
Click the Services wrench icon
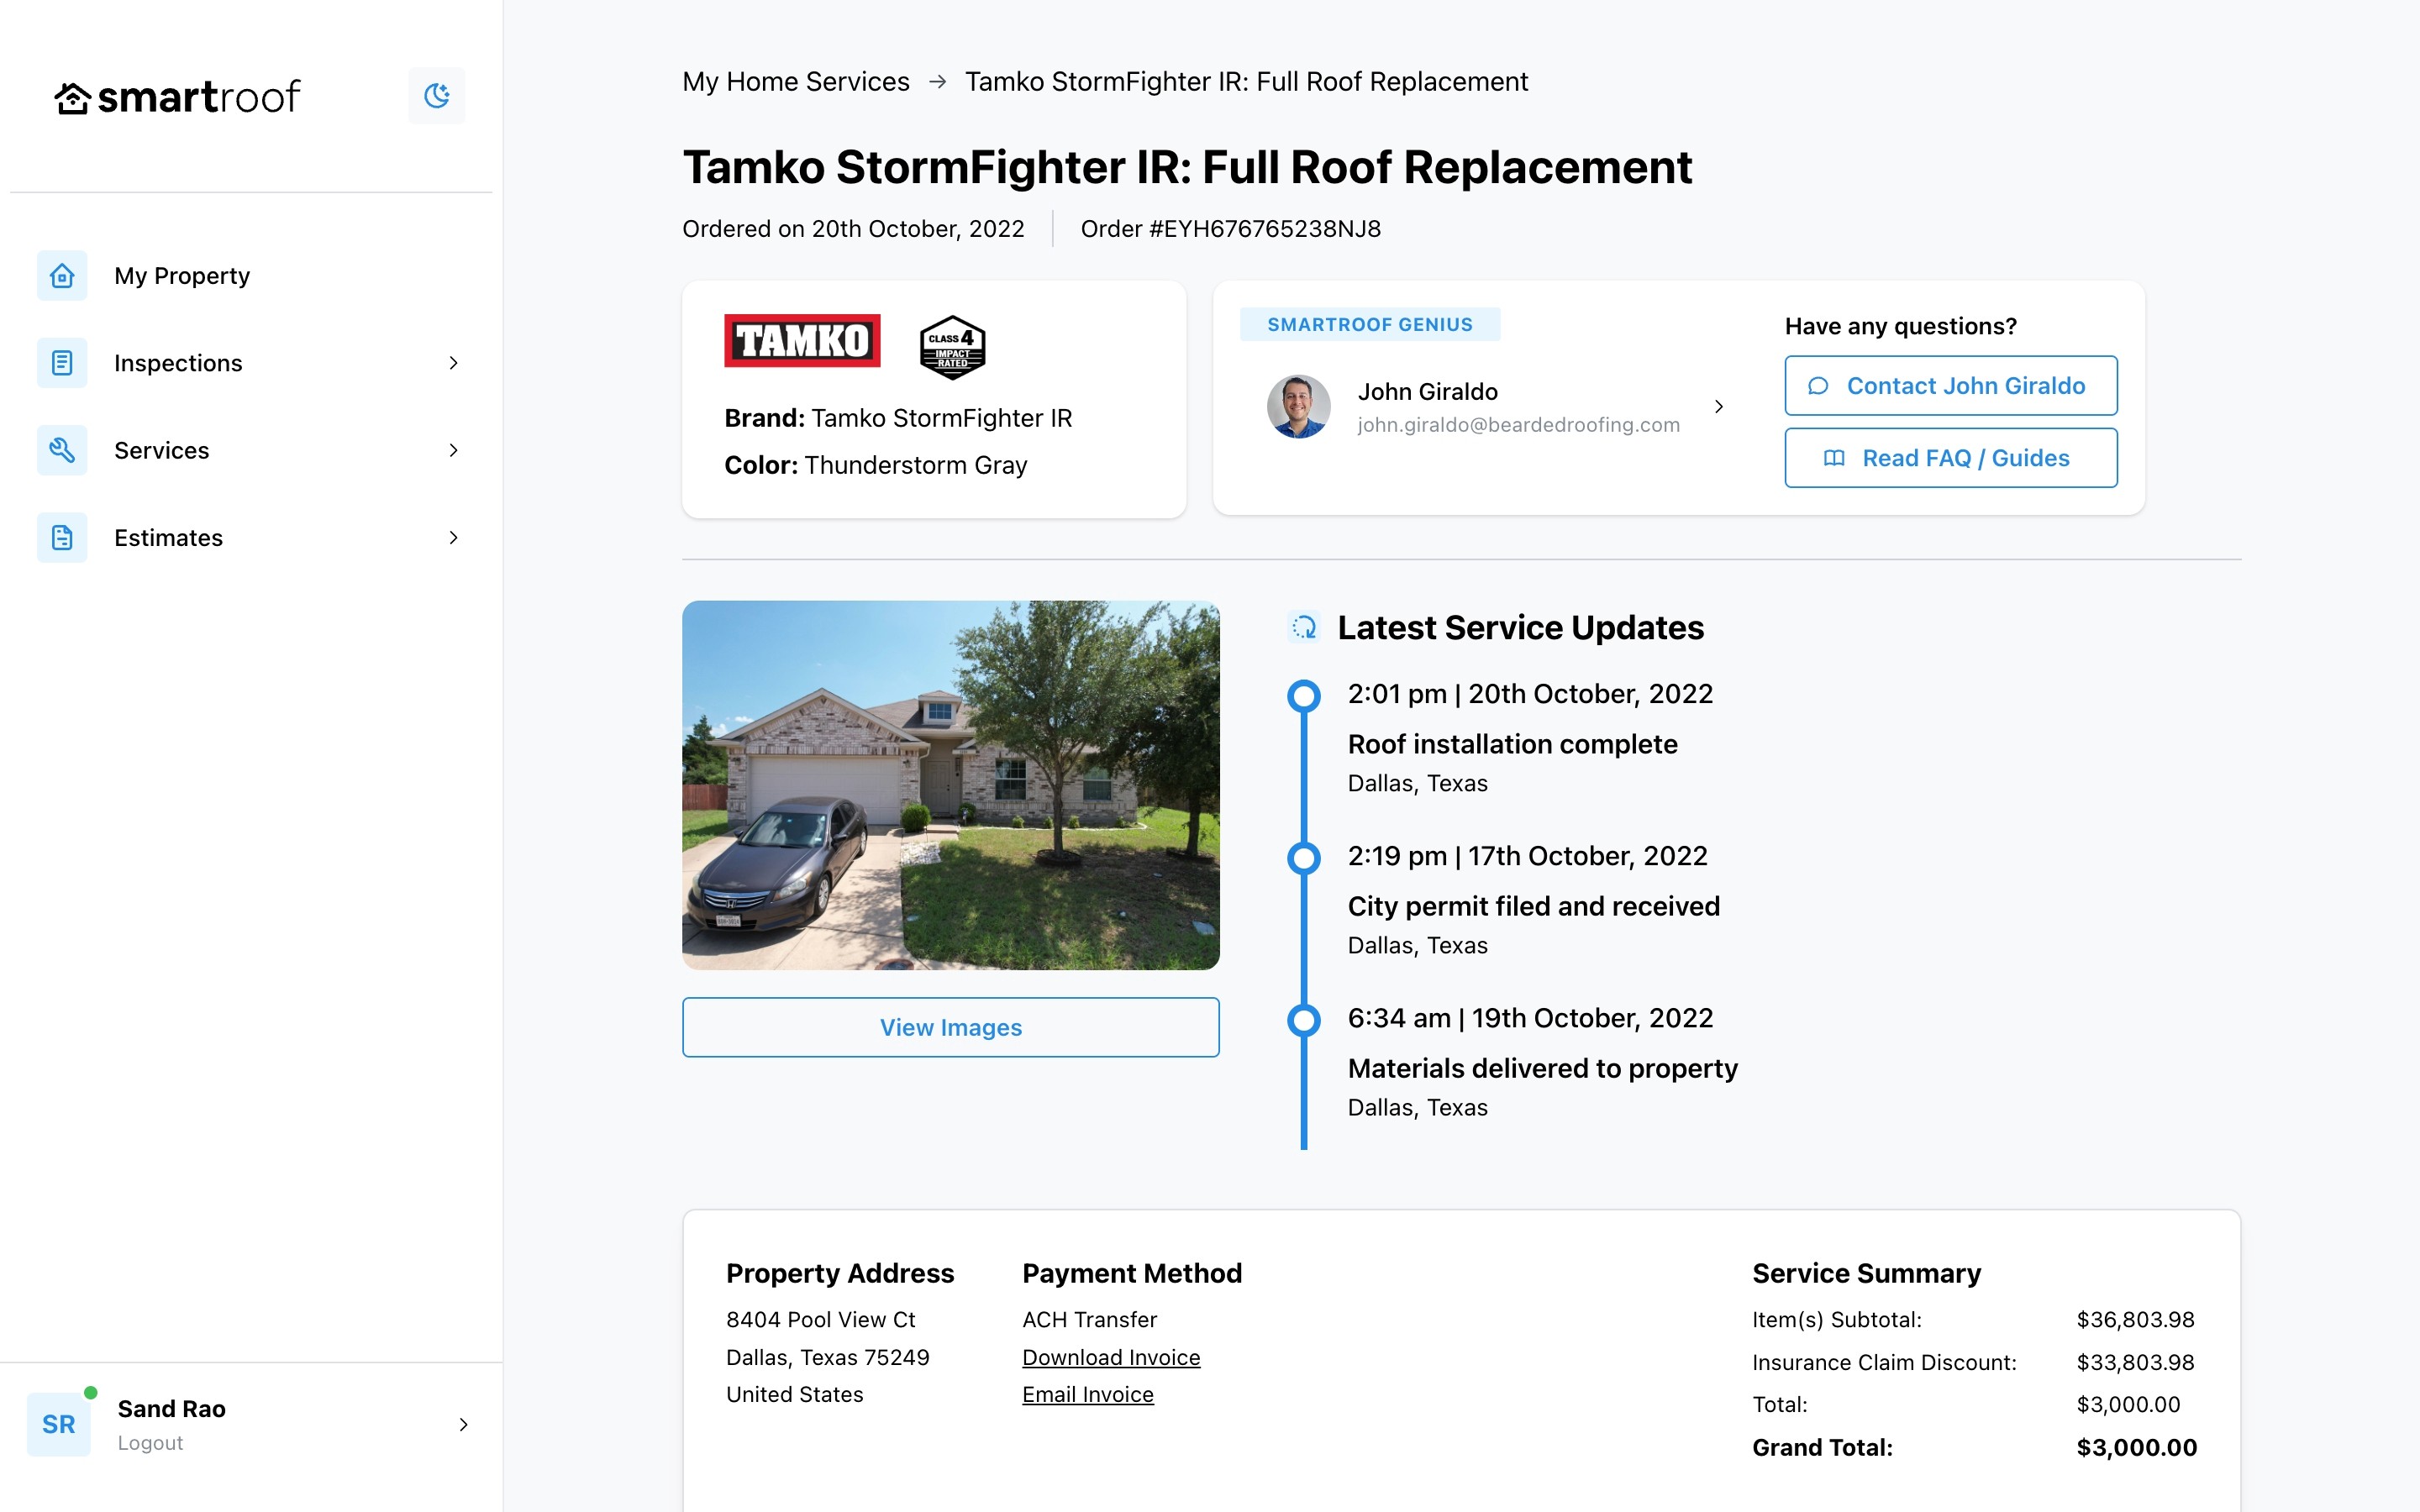pyautogui.click(x=62, y=450)
